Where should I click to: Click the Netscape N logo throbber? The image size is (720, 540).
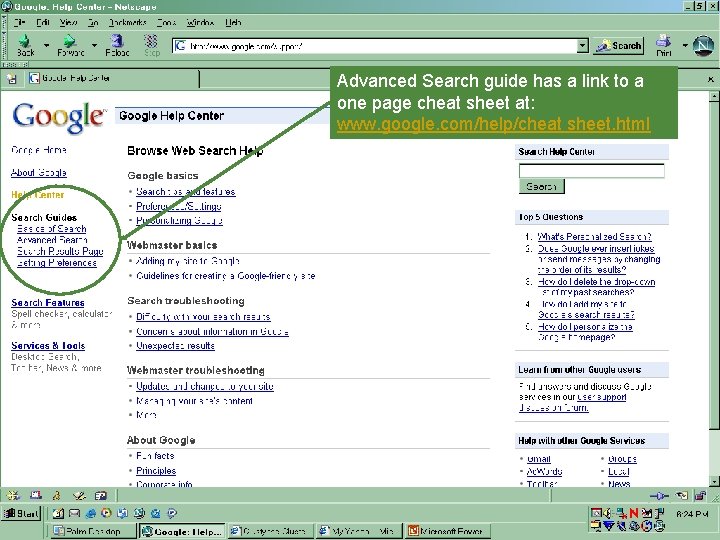703,46
